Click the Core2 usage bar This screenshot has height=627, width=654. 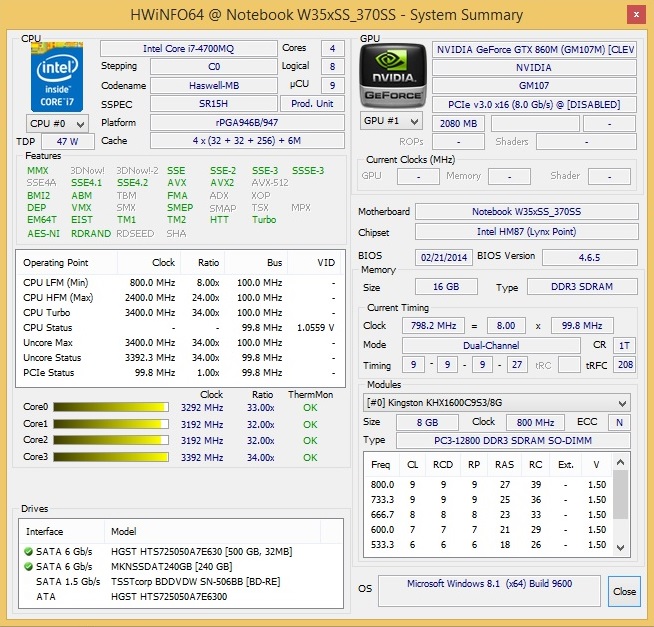[x=111, y=441]
